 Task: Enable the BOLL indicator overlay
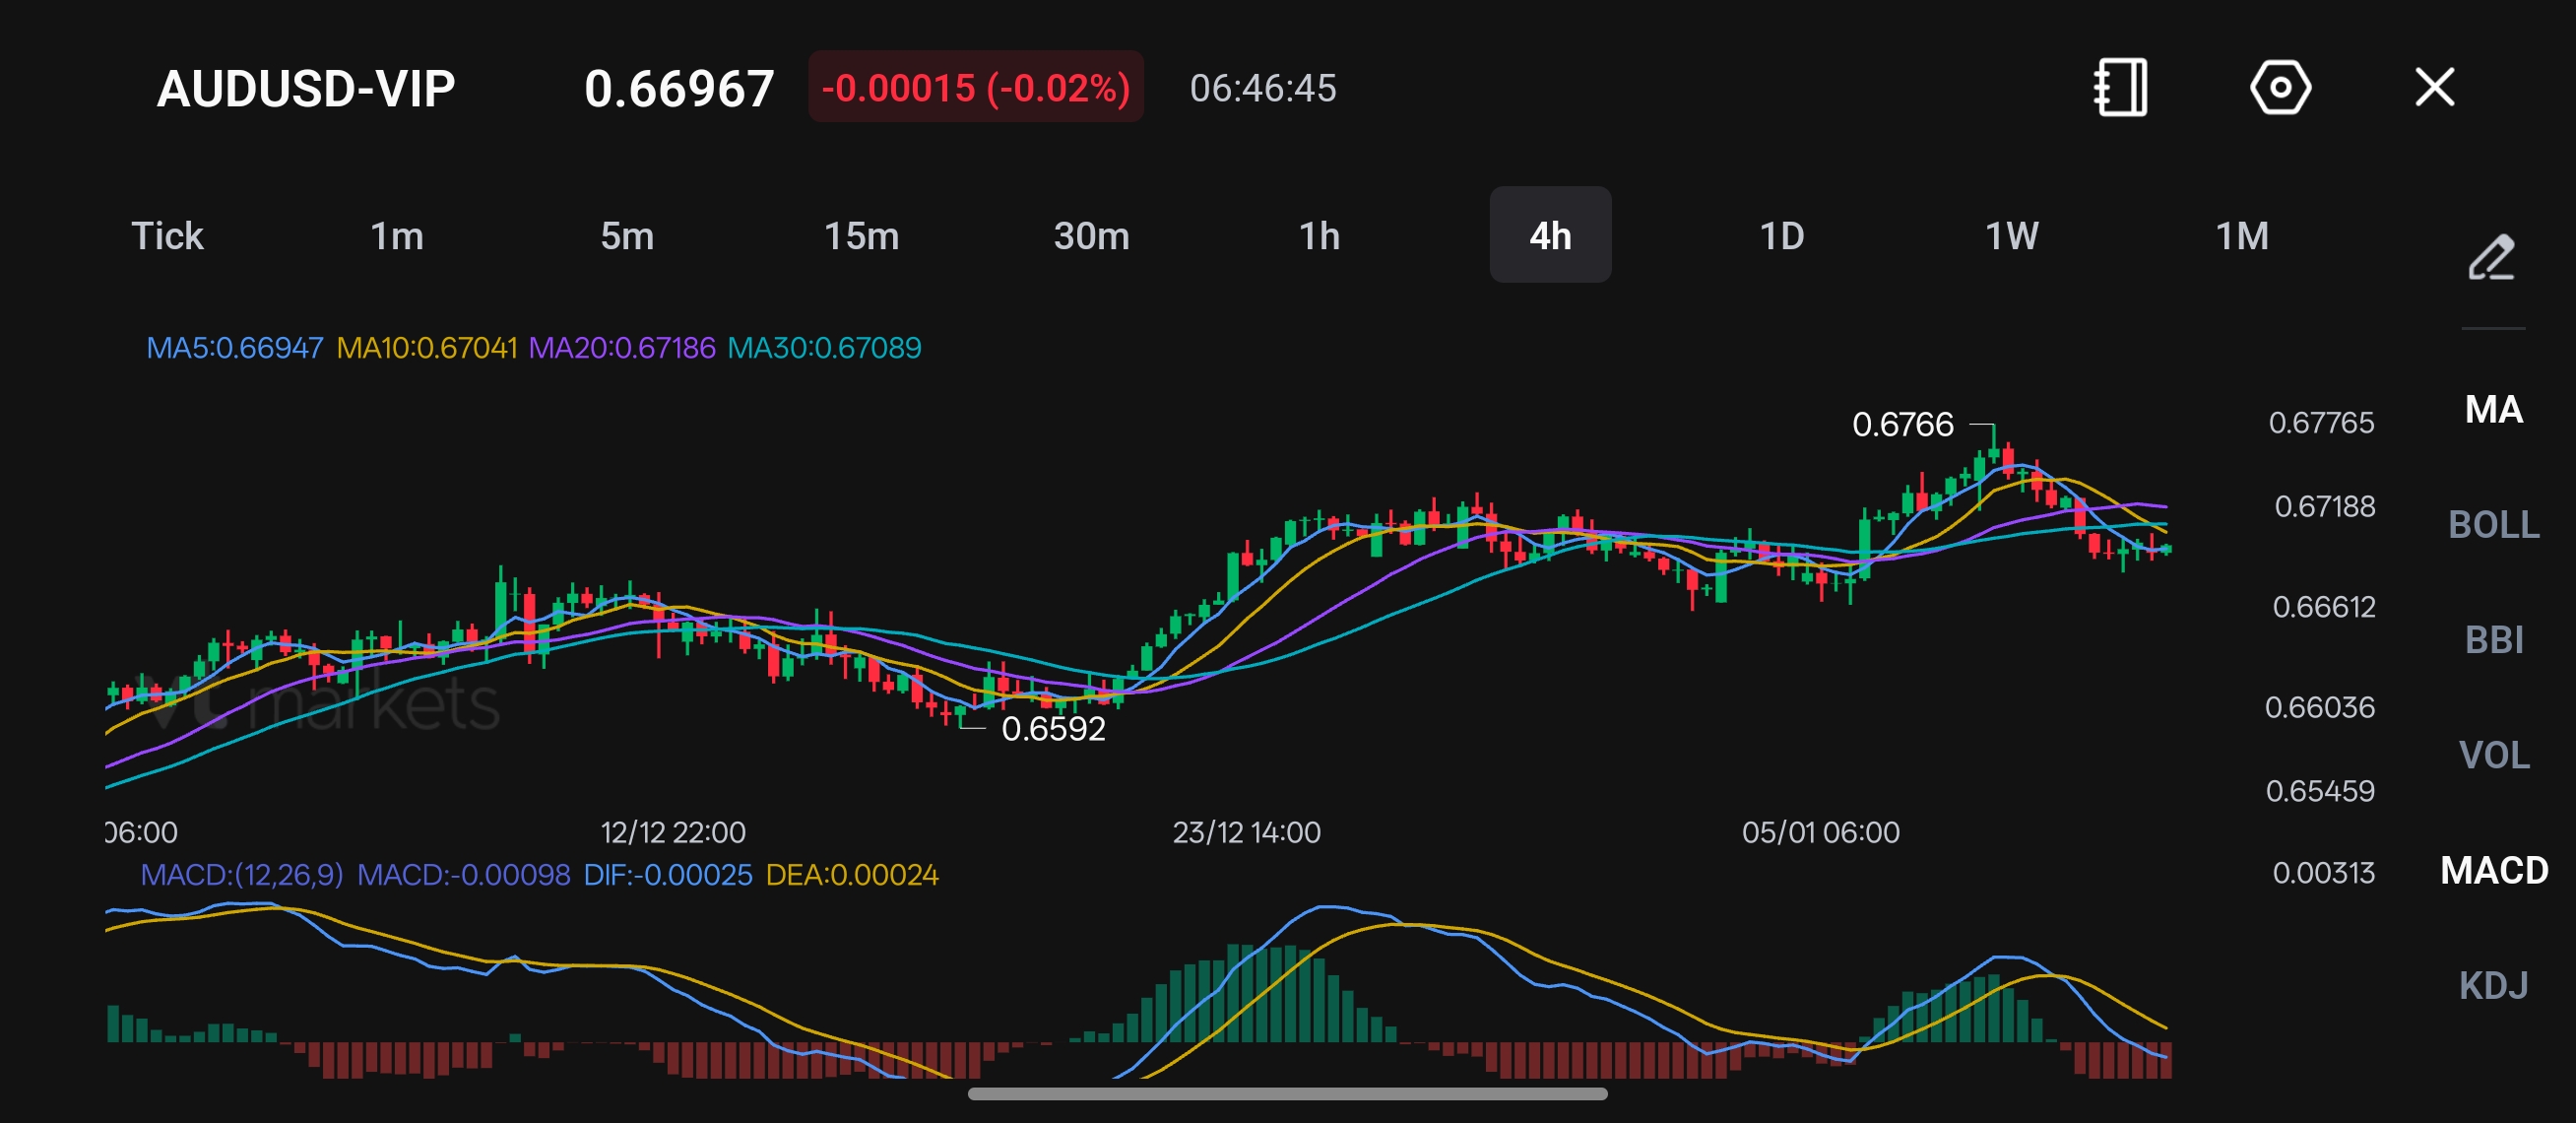coord(2493,525)
